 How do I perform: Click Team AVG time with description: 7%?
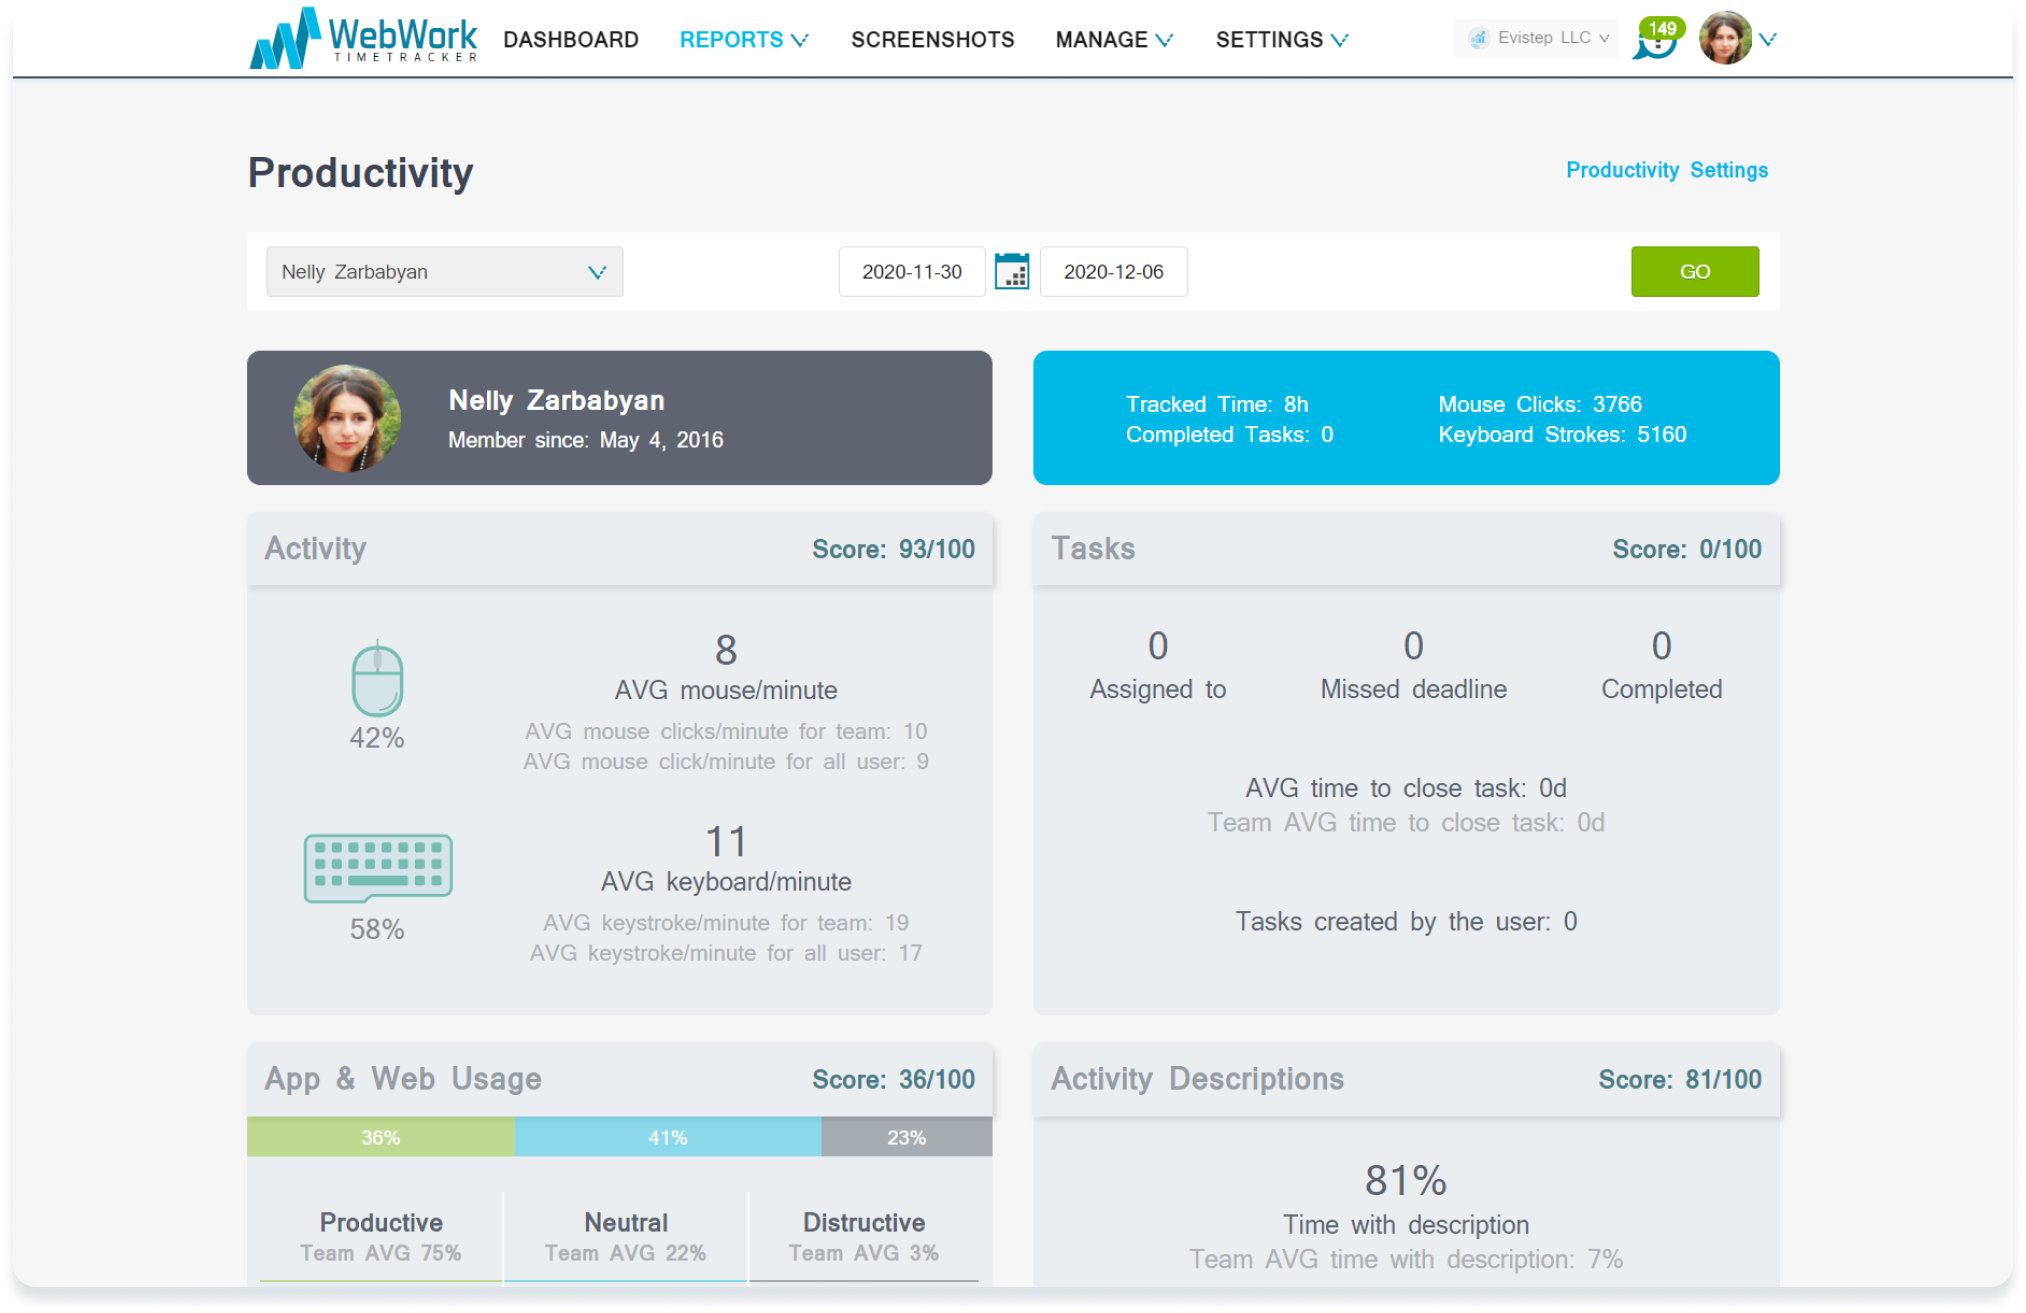(1406, 1259)
